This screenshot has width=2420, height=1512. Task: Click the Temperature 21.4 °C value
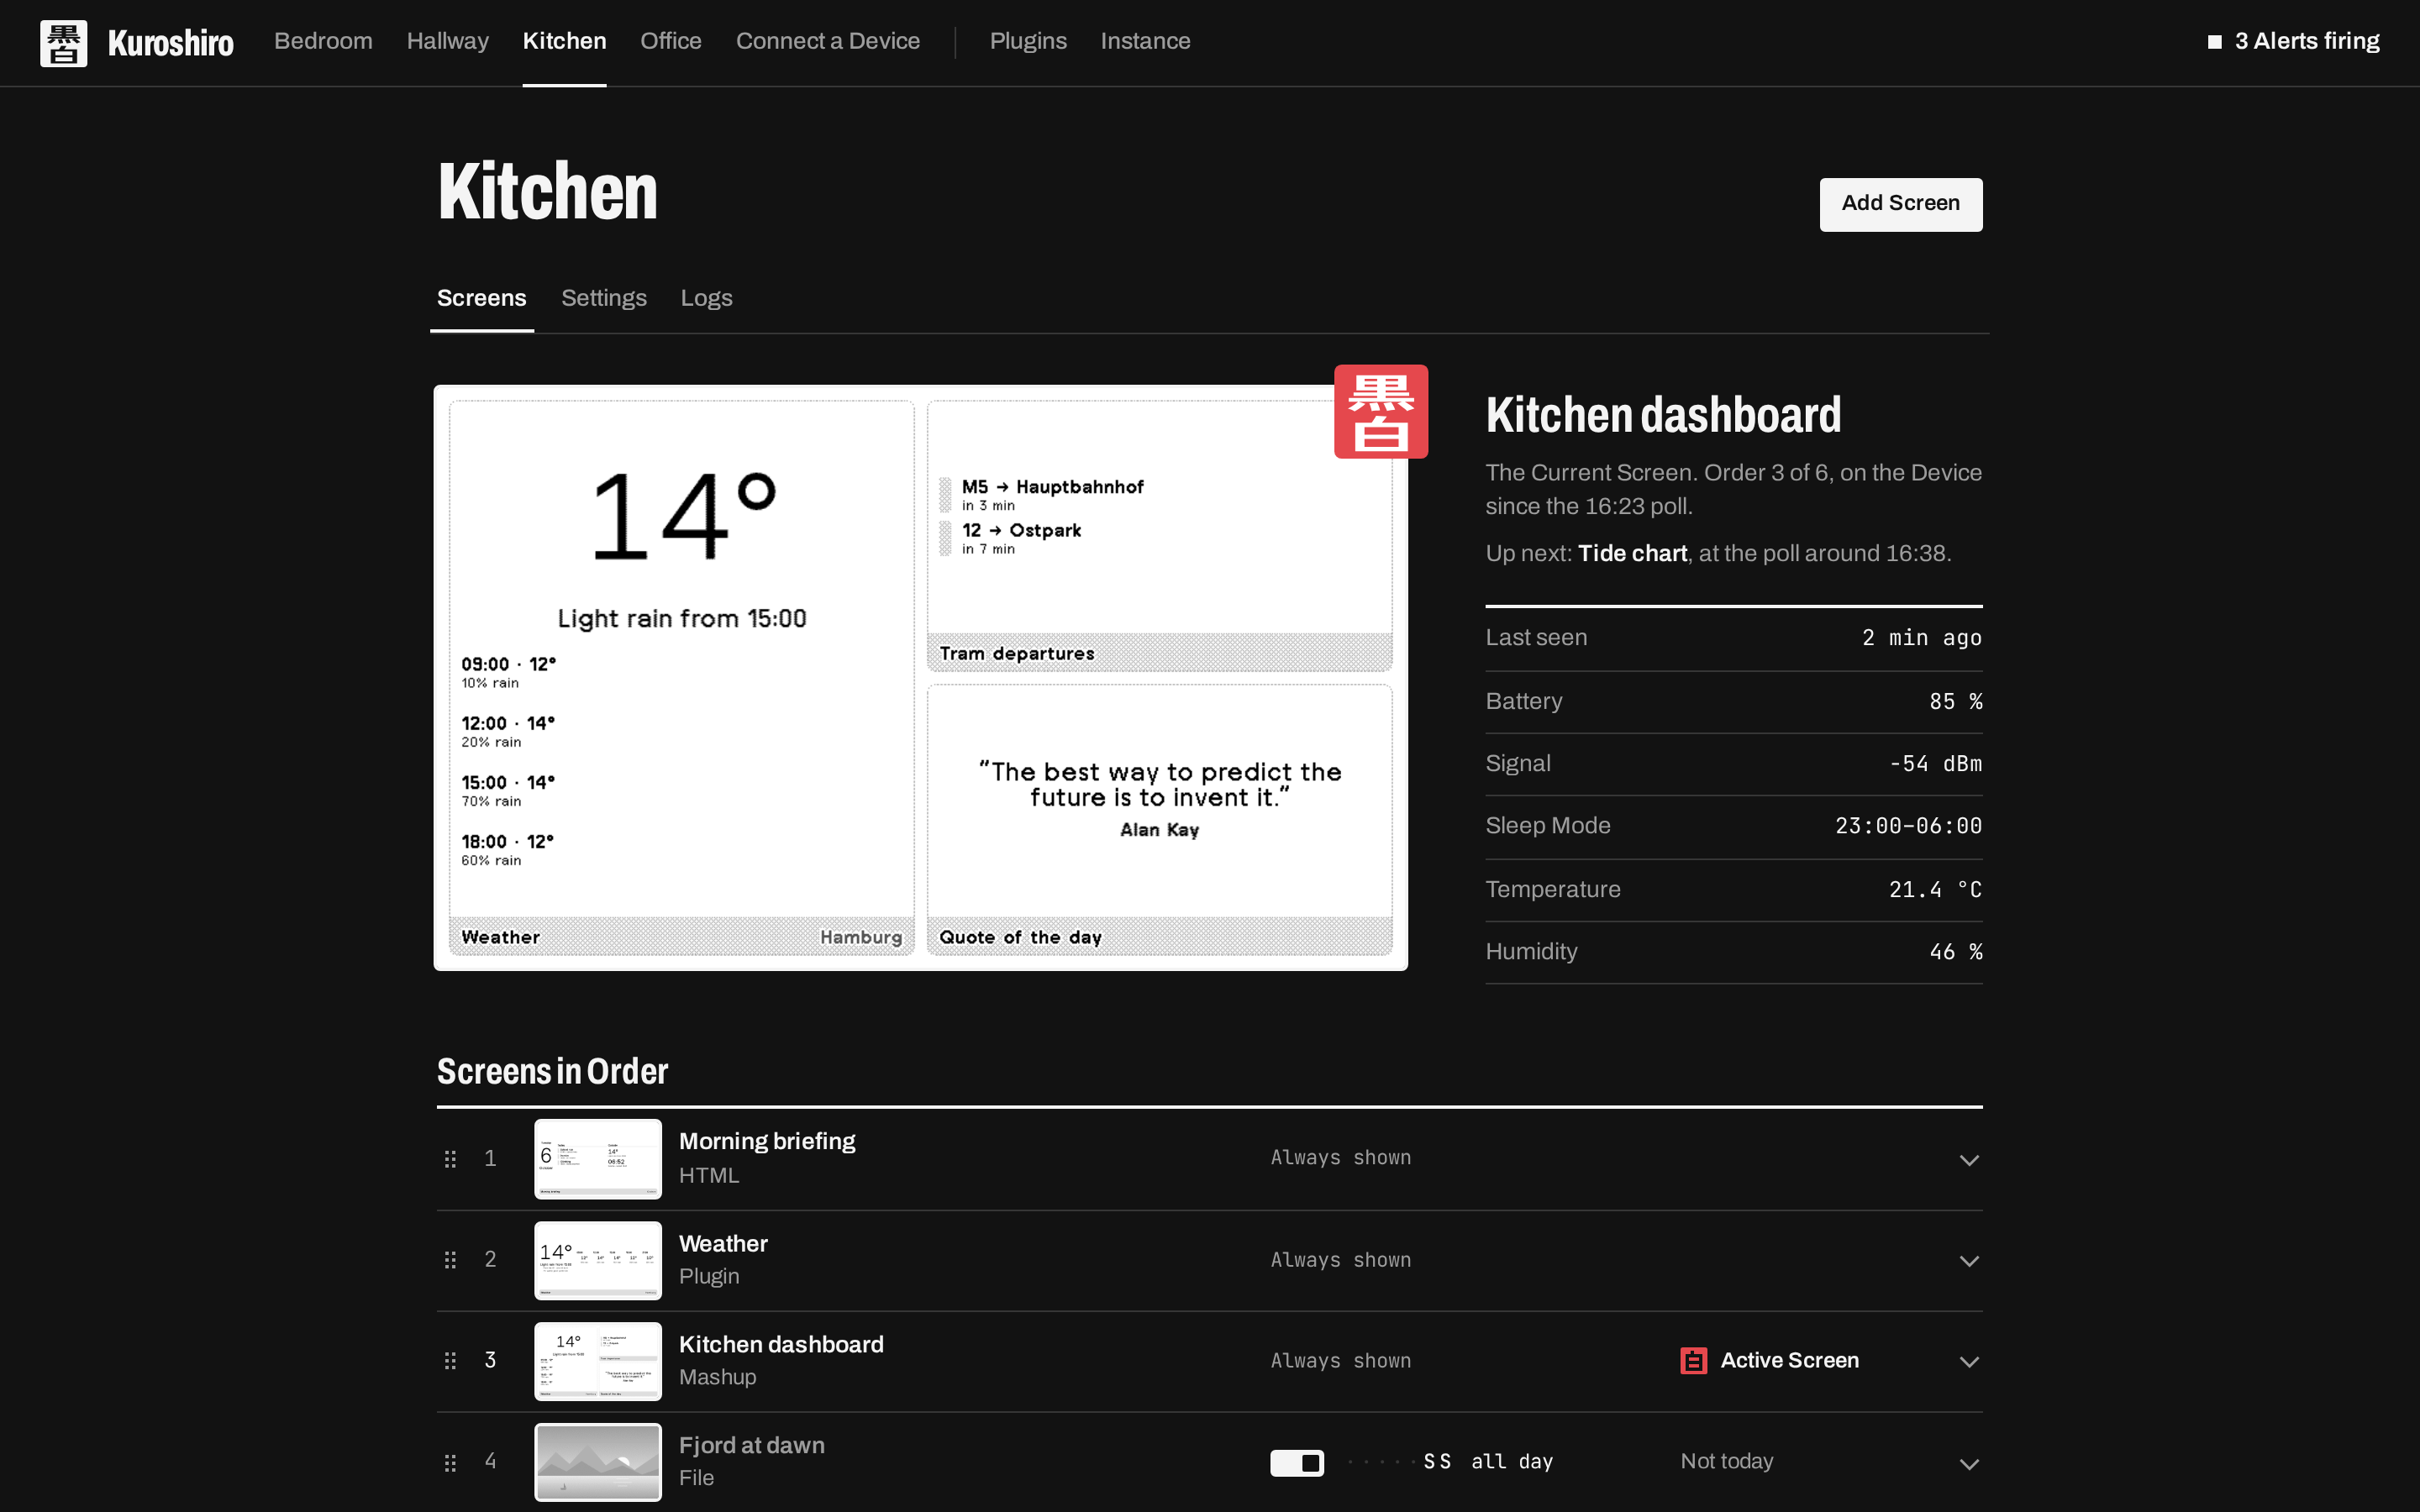pyautogui.click(x=1935, y=889)
